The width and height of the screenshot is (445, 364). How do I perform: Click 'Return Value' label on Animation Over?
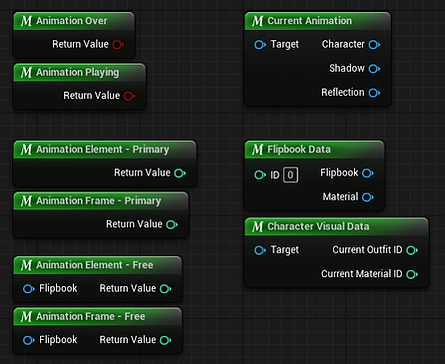(x=80, y=44)
